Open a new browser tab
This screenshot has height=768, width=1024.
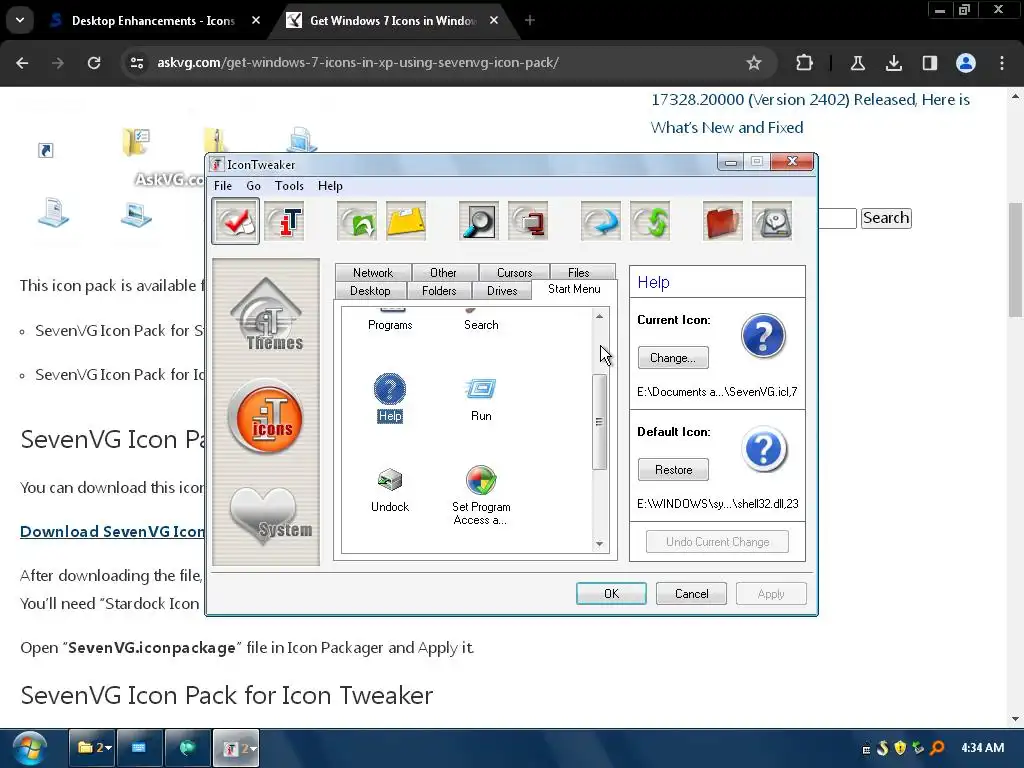[x=530, y=20]
